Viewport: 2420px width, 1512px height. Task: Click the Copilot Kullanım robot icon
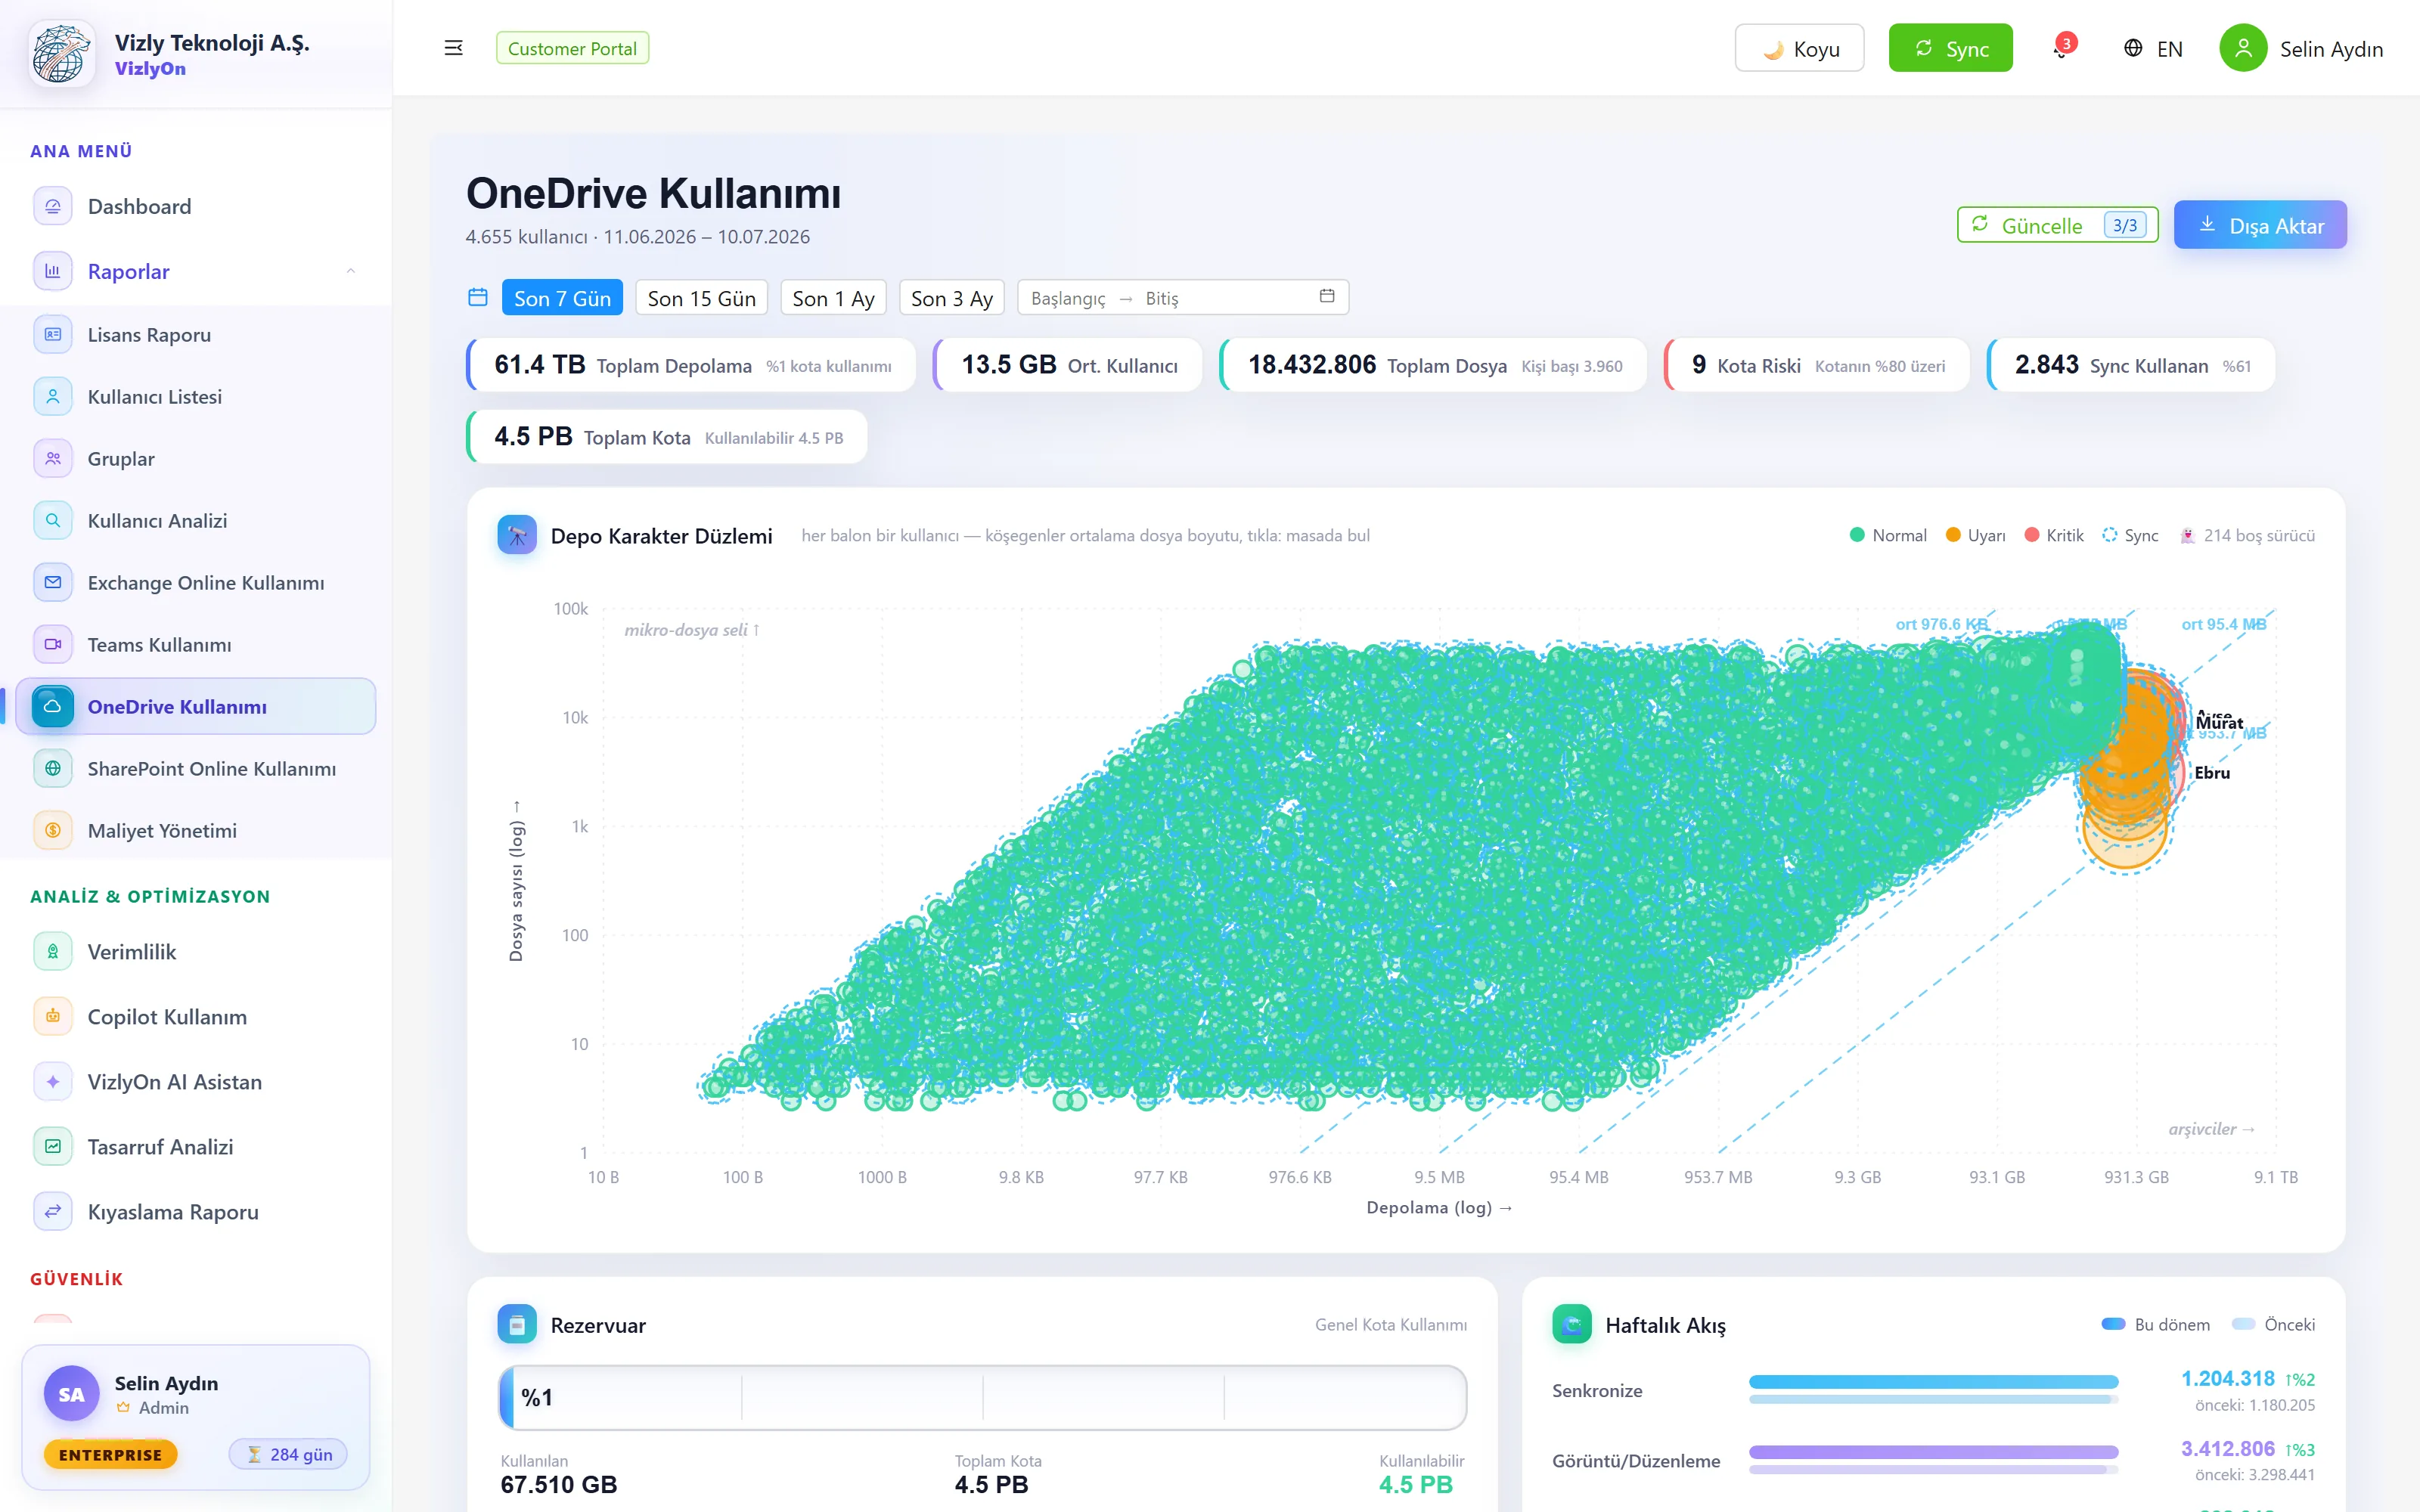(x=53, y=1016)
